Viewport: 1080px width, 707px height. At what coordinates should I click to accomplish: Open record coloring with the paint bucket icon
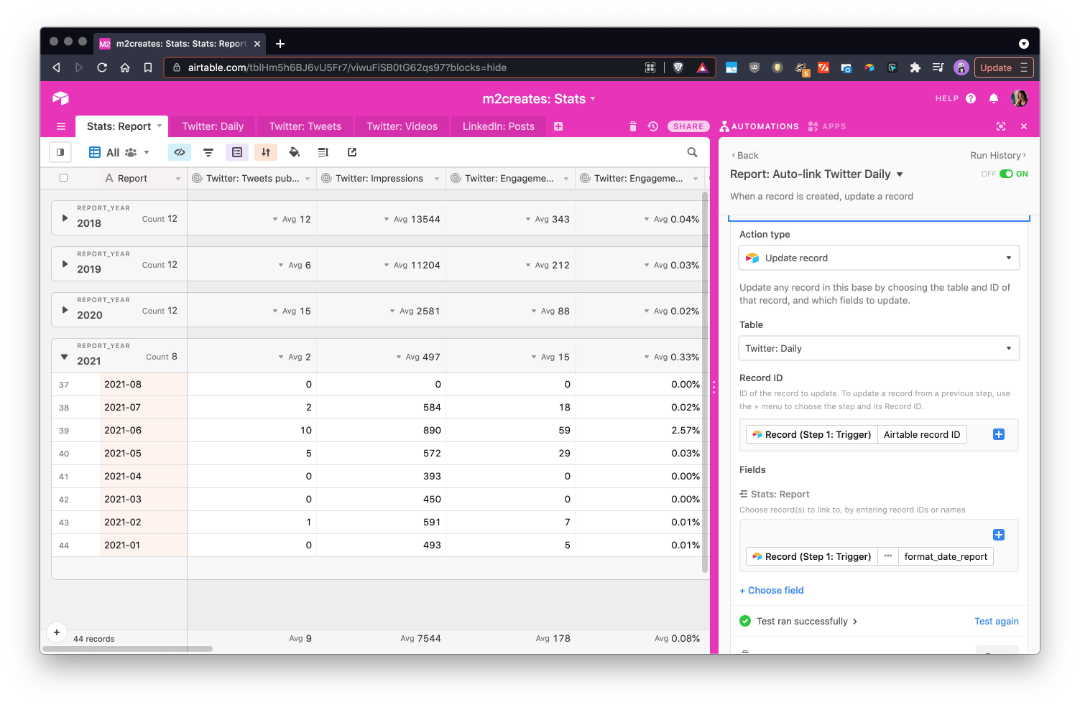tap(292, 152)
